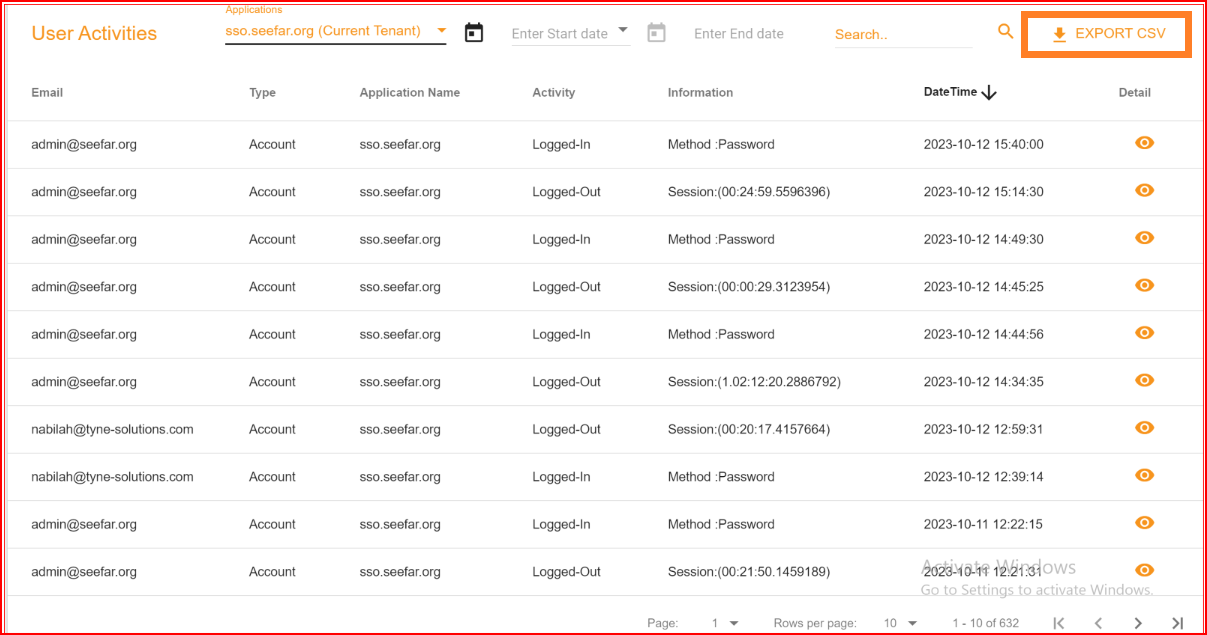Click Method :Password in the 14:49:30 row
1207x635 pixels.
[721, 239]
